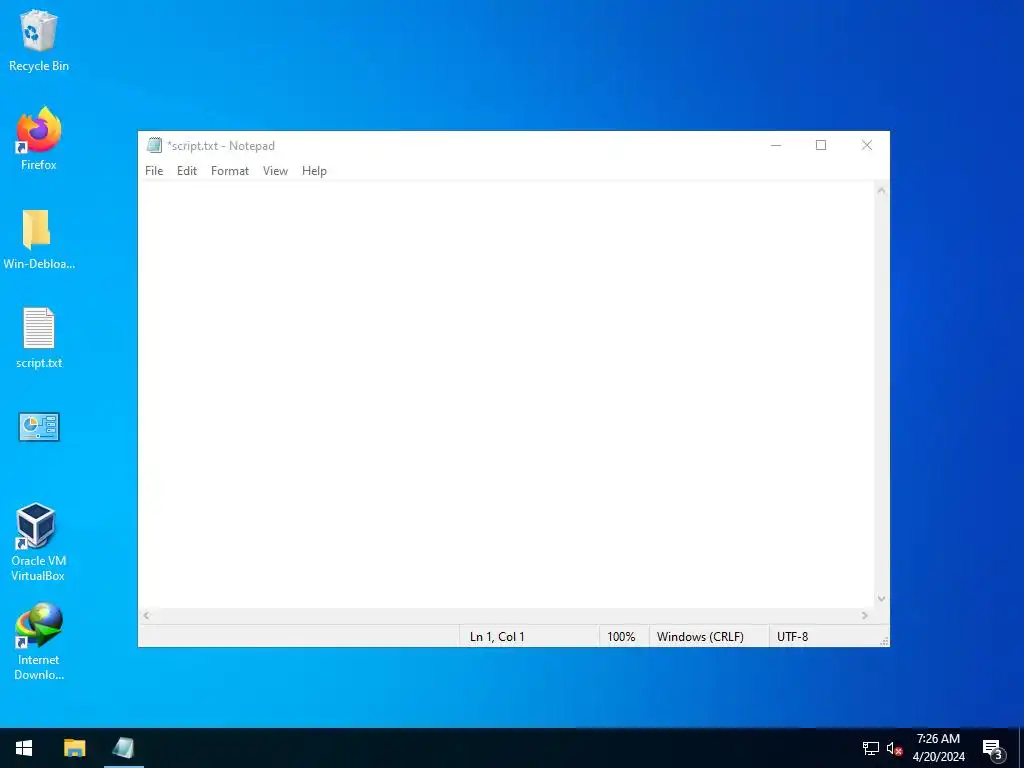
Task: Click the 100% zoom status entry
Action: [x=624, y=637]
